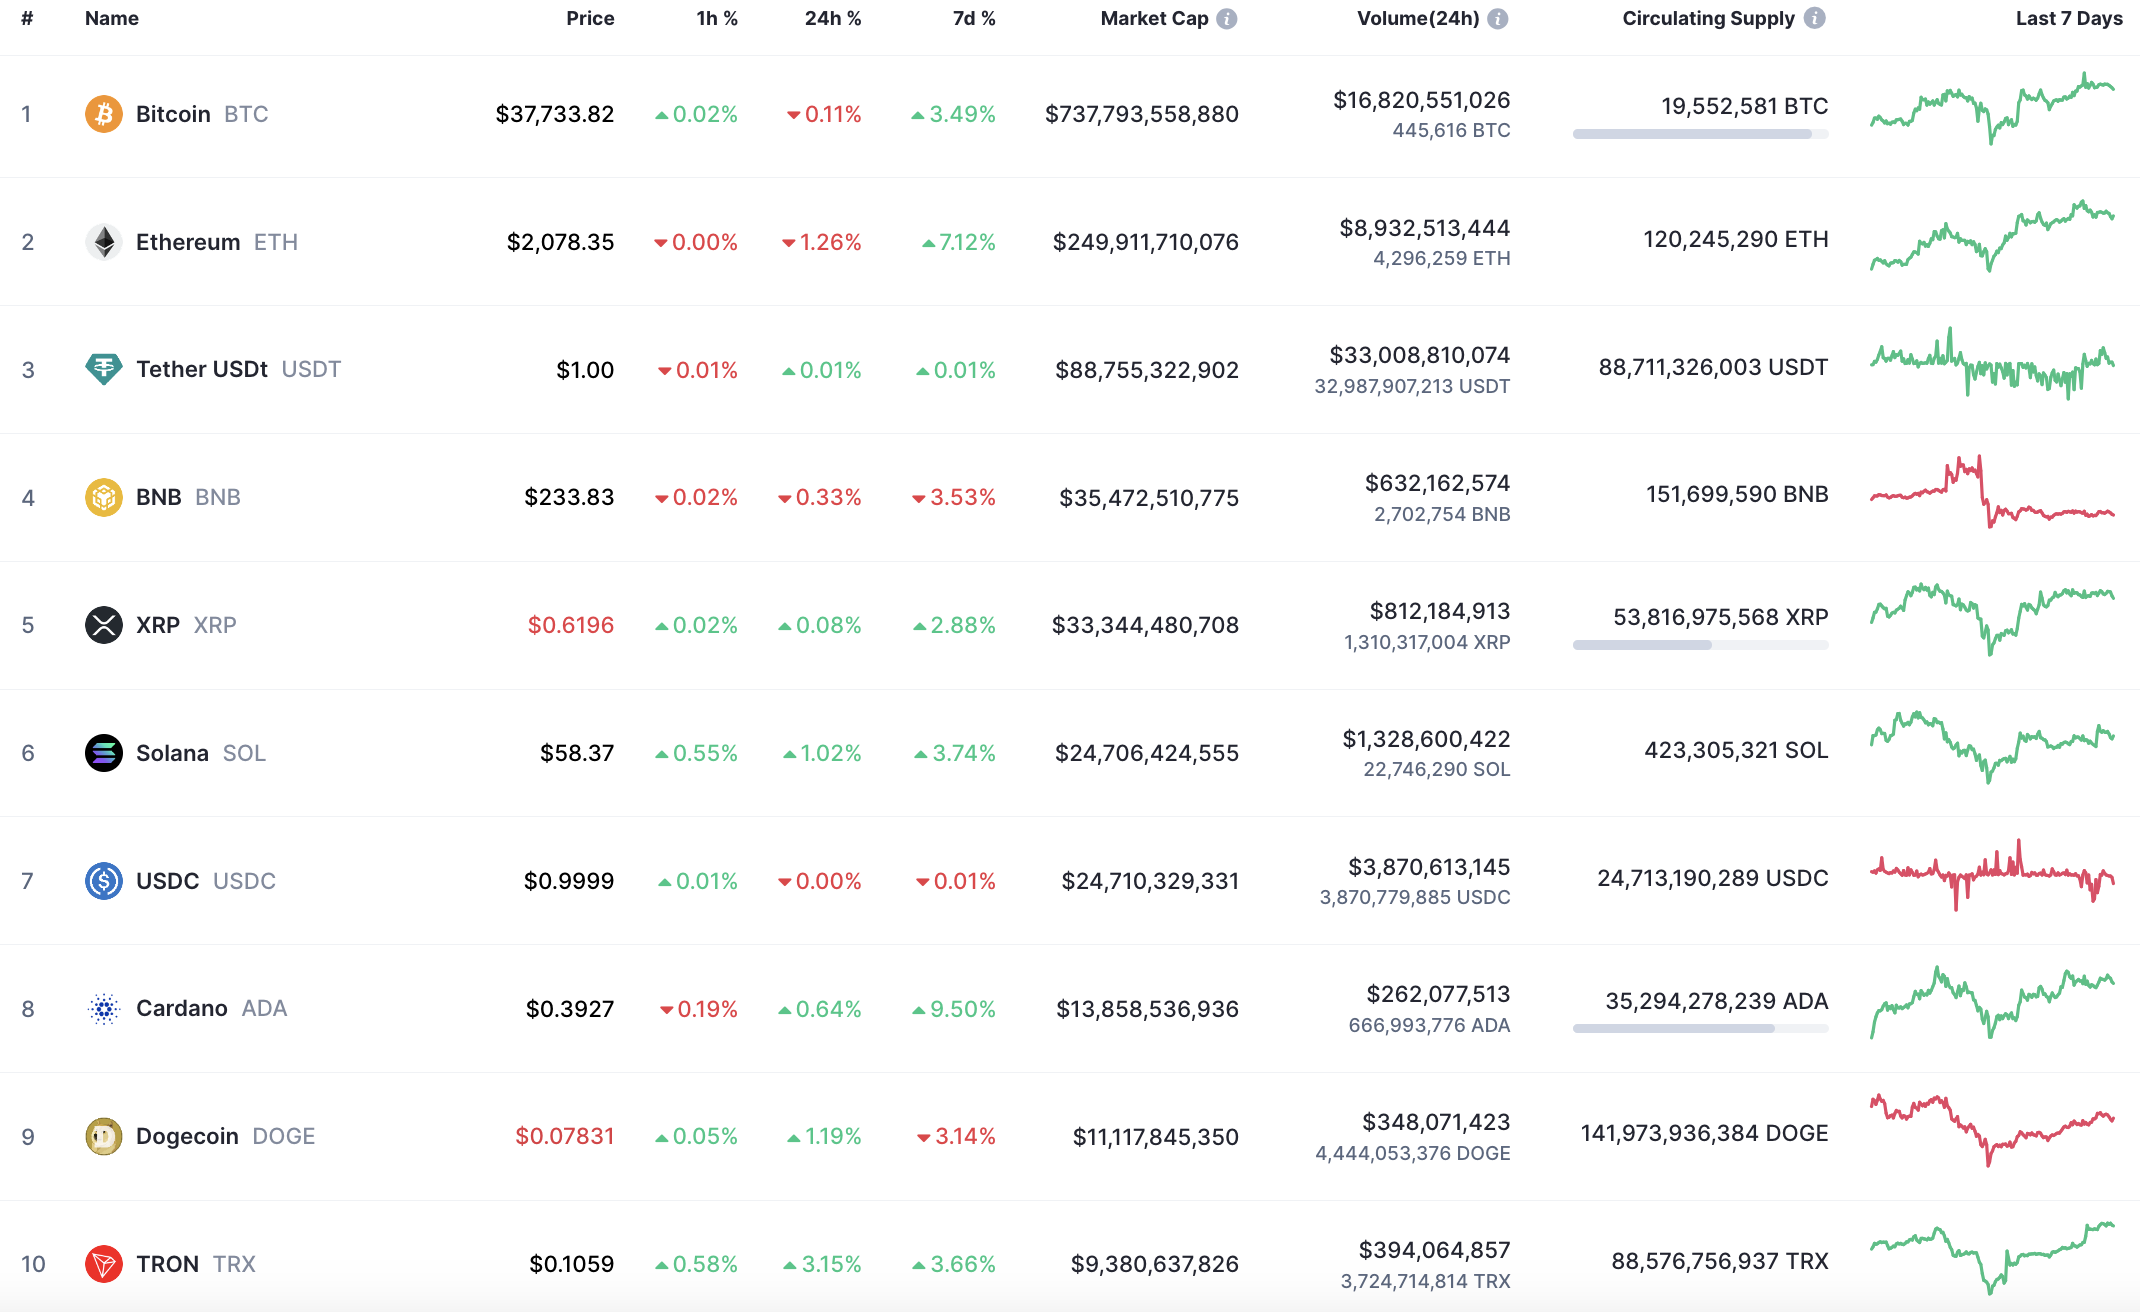
Task: Sort by the 24h % column header
Action: click(x=832, y=19)
